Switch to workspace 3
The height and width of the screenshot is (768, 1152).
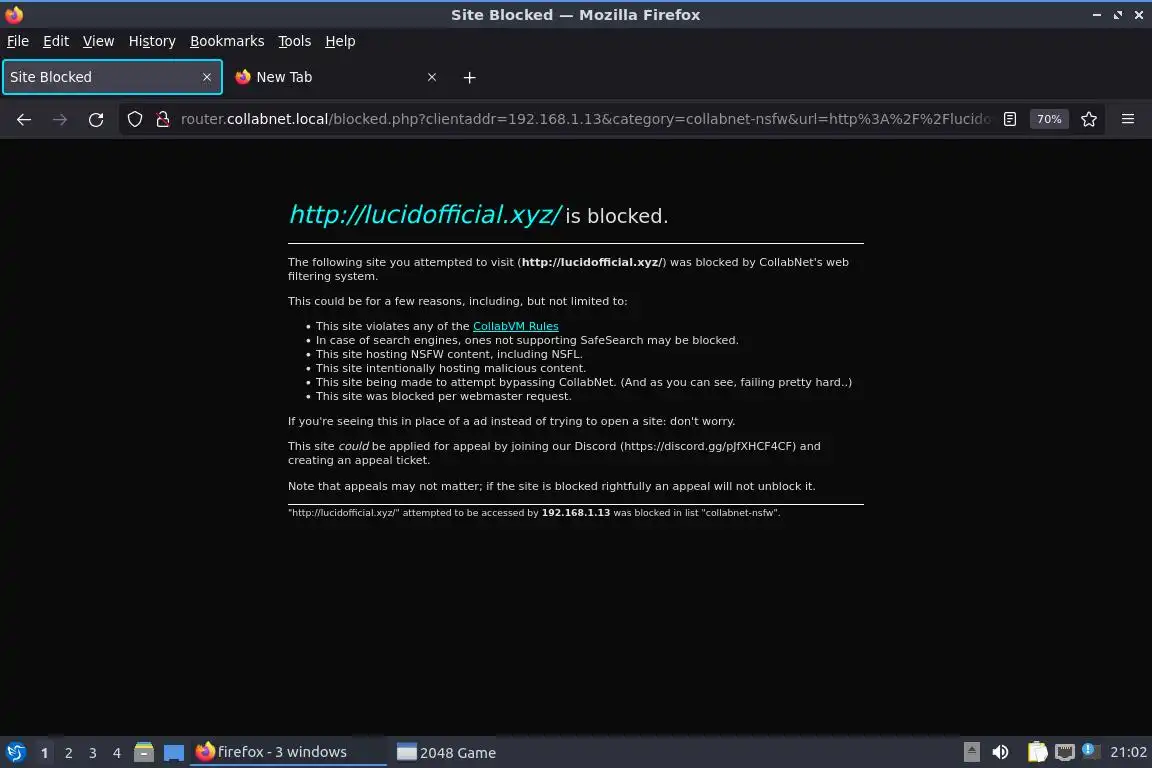[93, 753]
